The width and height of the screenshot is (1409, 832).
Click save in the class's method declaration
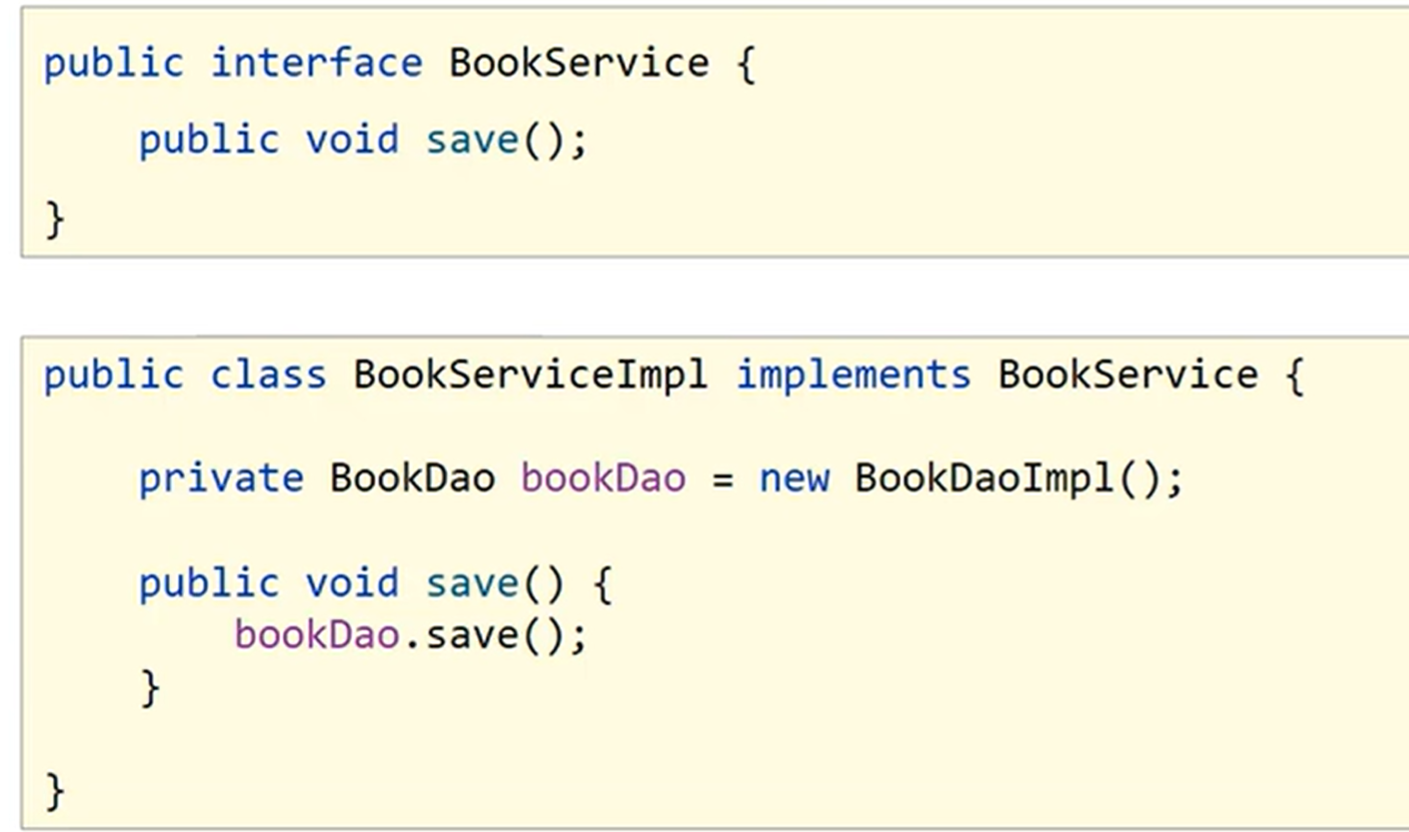[x=472, y=584]
